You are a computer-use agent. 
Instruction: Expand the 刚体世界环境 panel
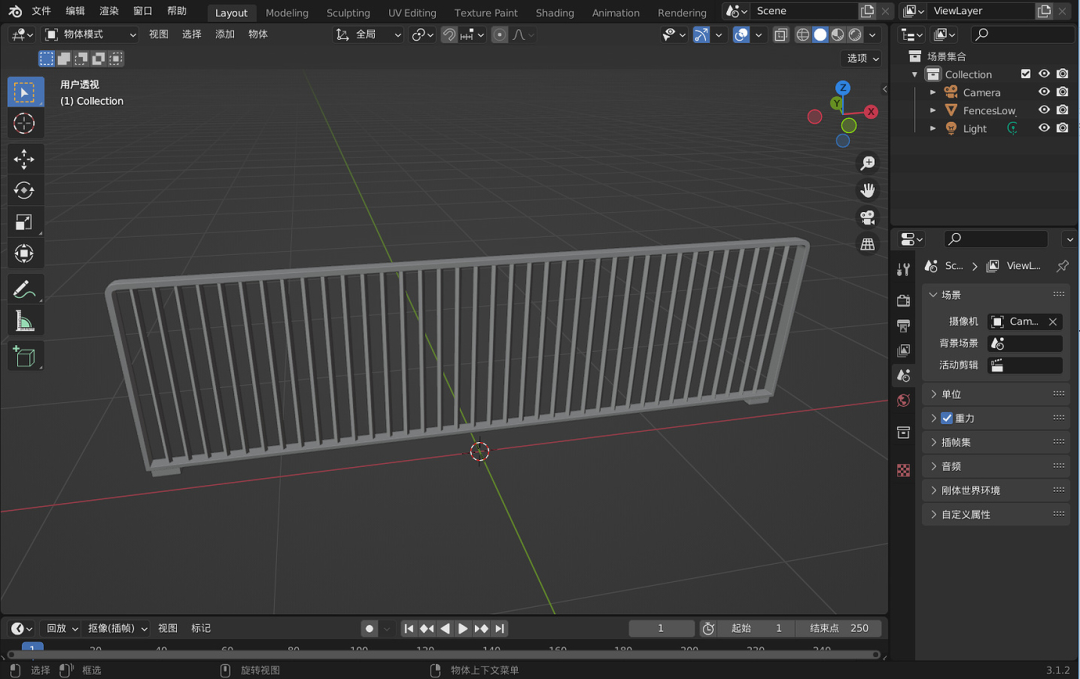(995, 490)
